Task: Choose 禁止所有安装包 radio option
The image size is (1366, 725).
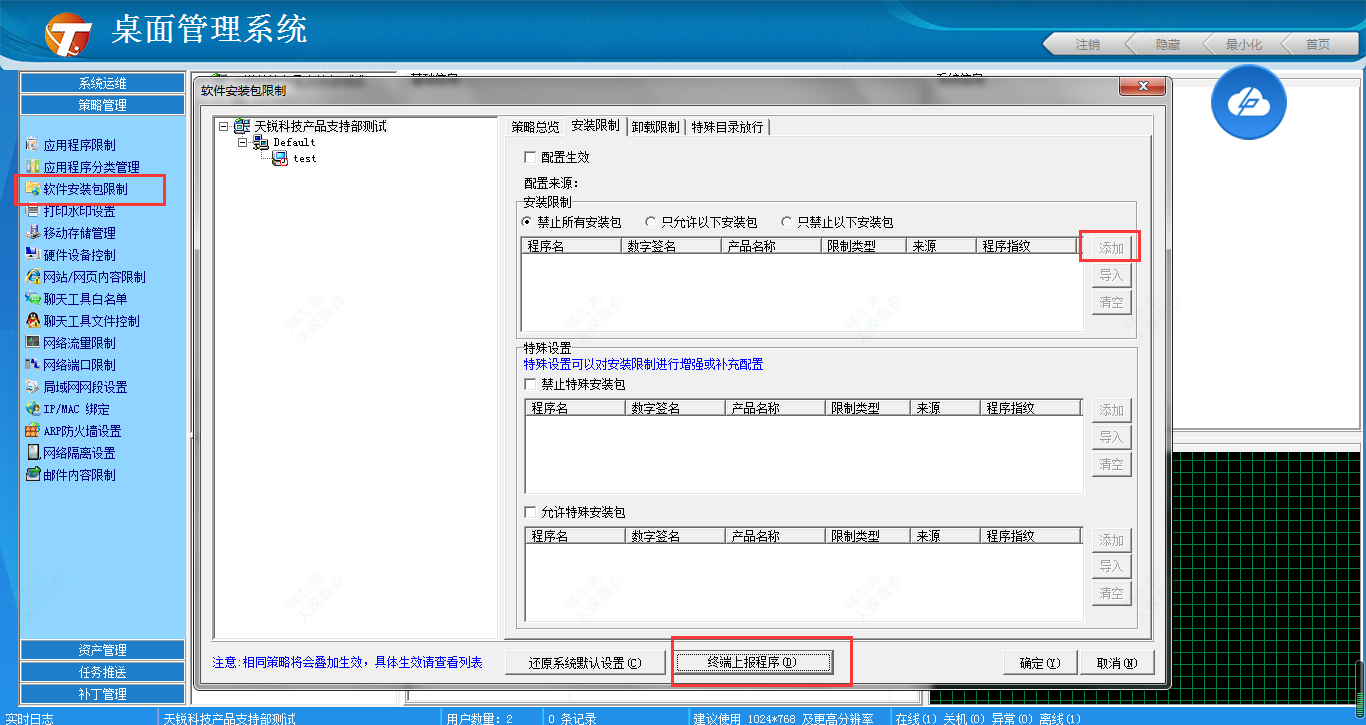Action: [527, 222]
